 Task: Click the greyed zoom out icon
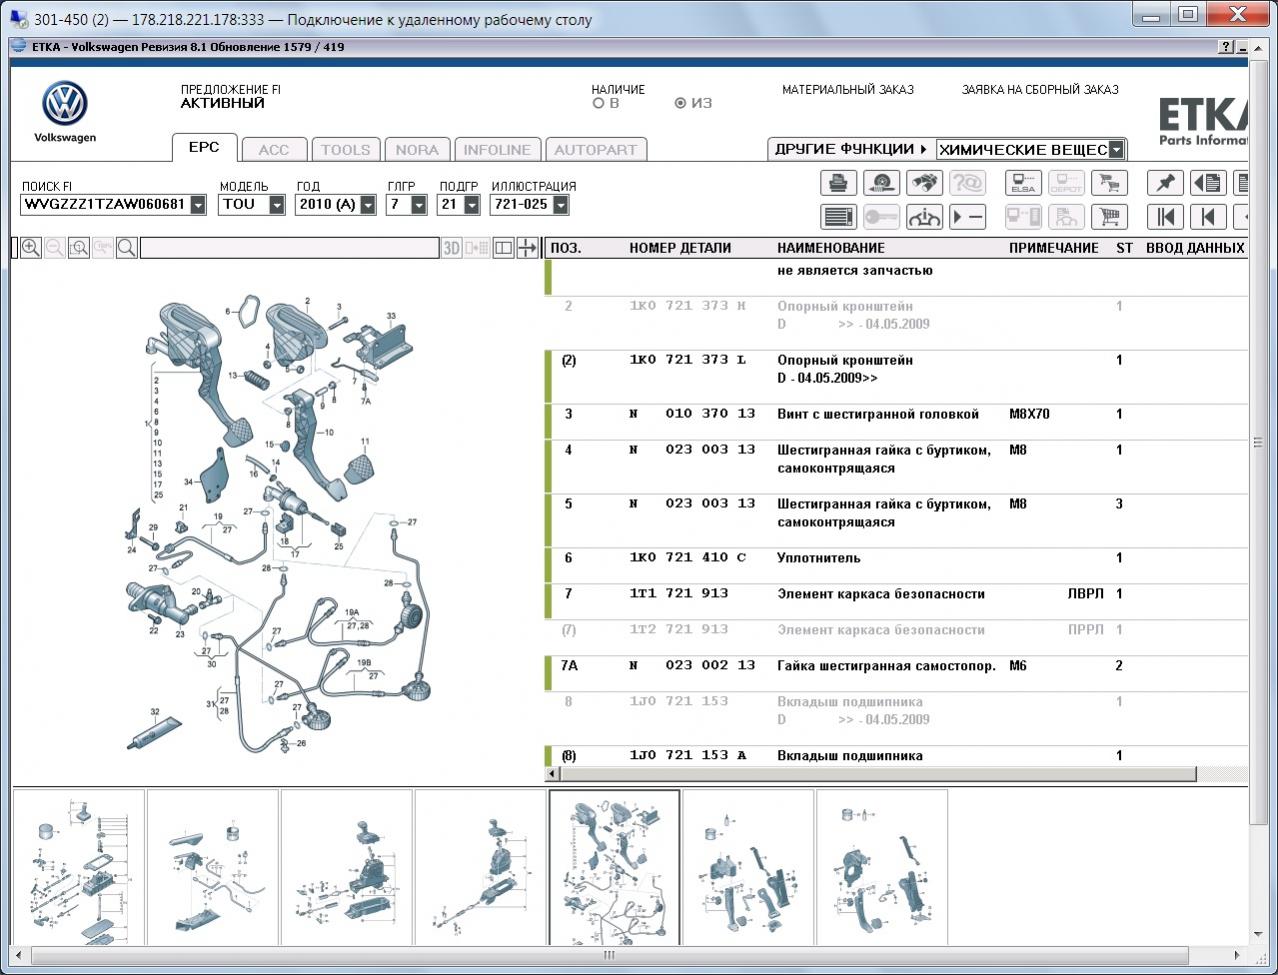click(55, 248)
